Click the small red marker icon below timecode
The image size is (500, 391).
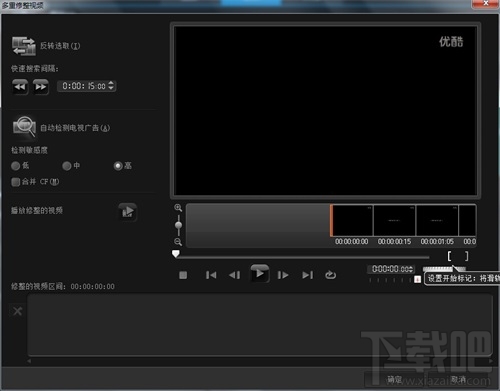click(417, 279)
